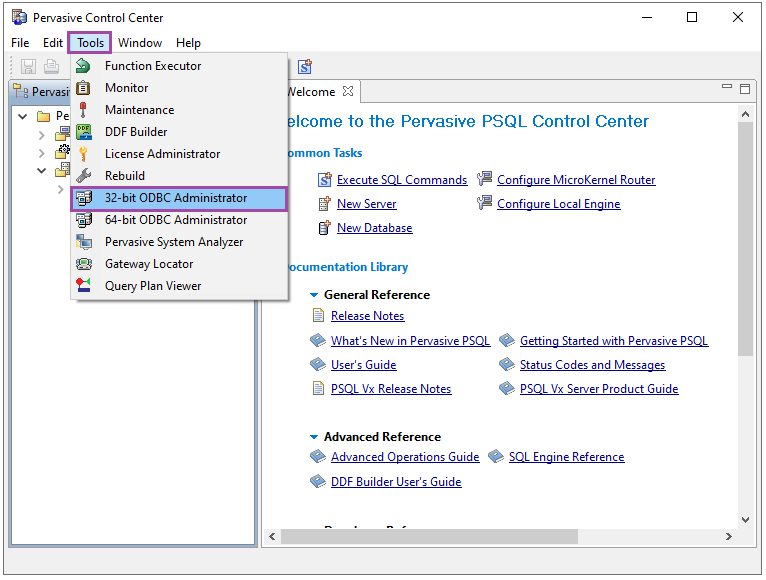This screenshot has width=766, height=580.
Task: Expand the first child tree node
Action: click(x=42, y=135)
